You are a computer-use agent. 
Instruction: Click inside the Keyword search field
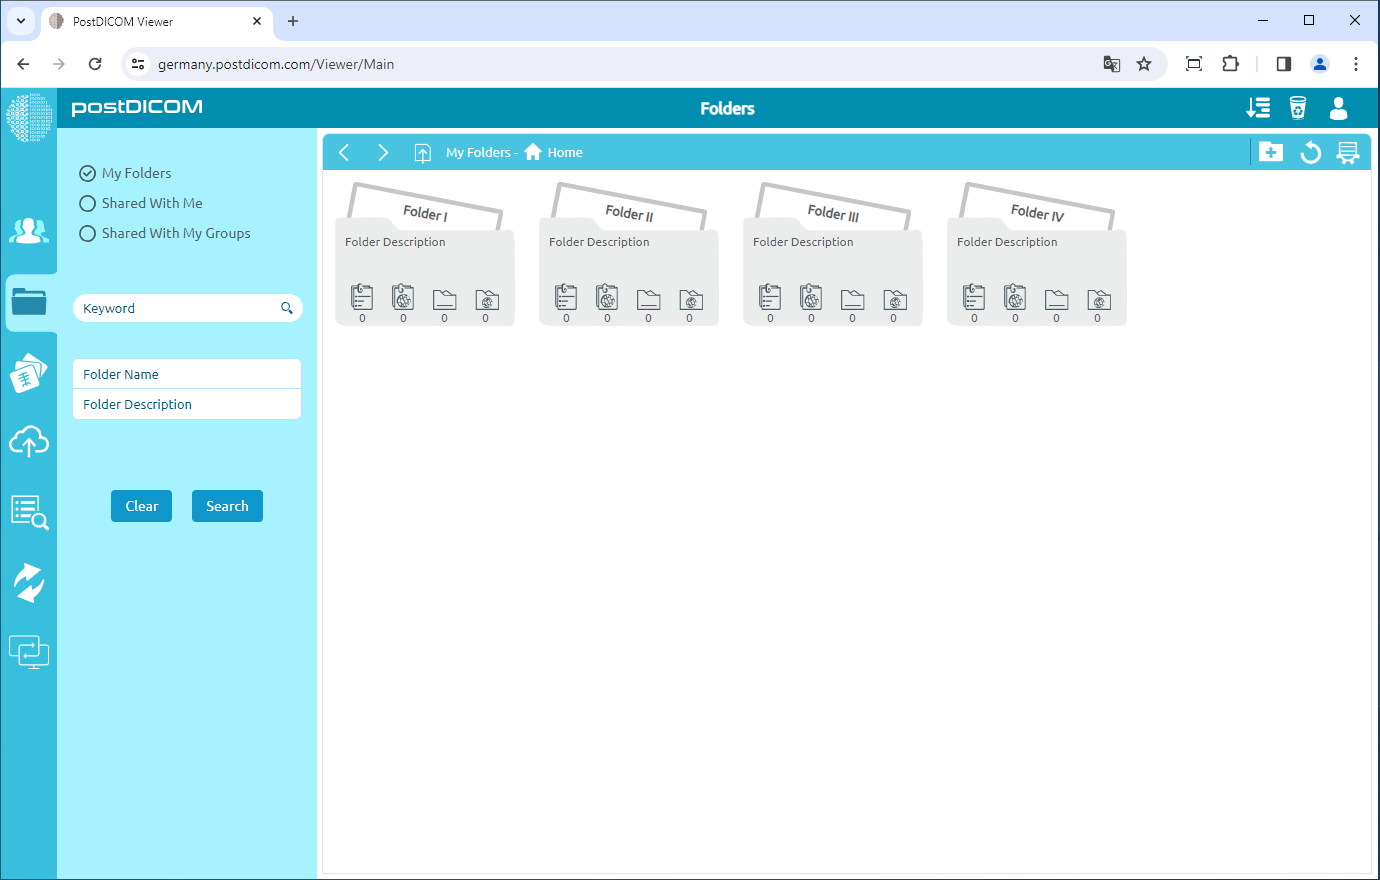[170, 308]
